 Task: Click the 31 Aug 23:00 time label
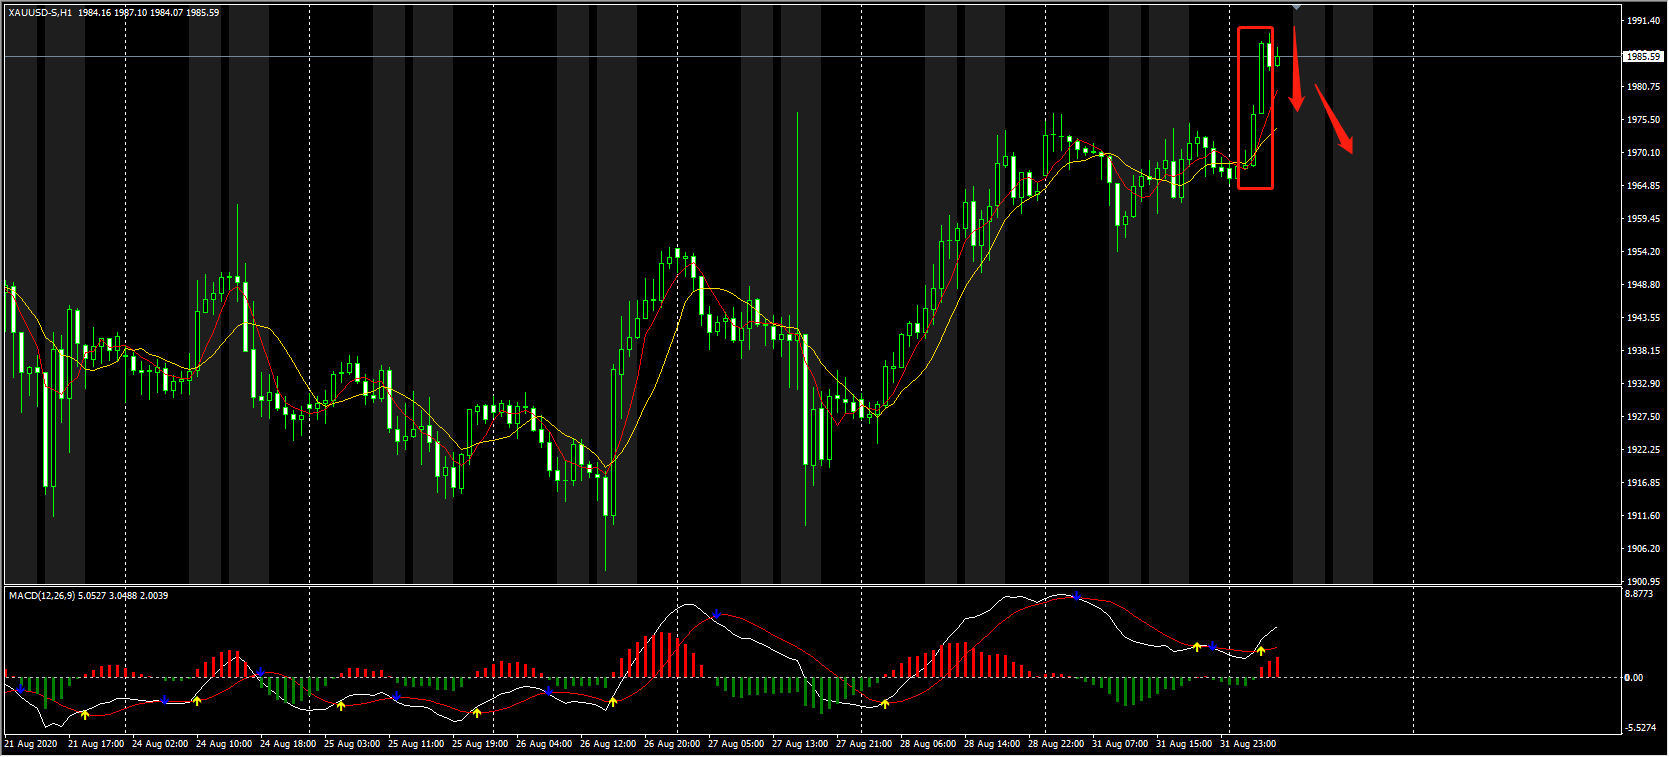point(1248,744)
